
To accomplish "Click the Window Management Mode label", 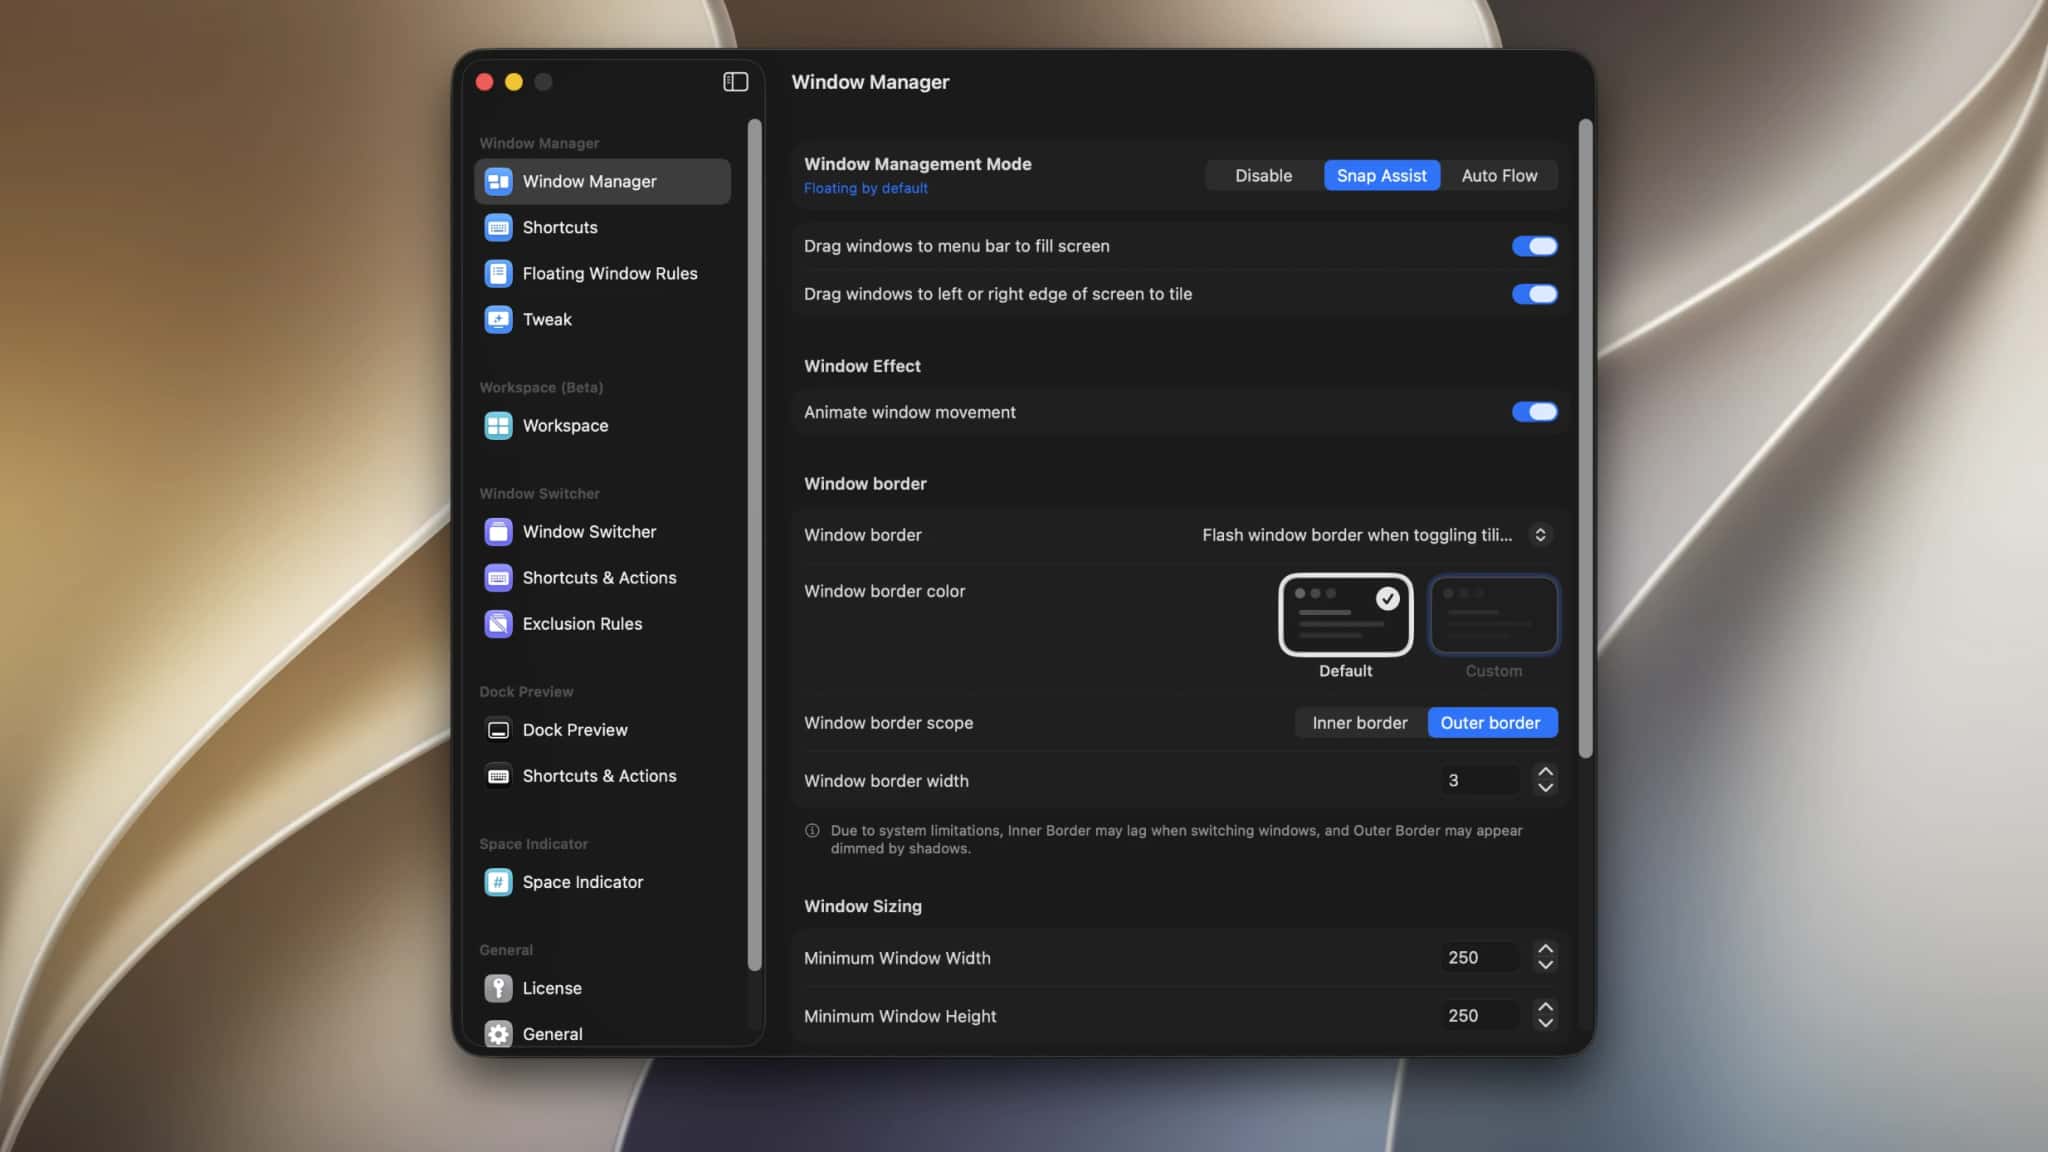I will coord(918,164).
